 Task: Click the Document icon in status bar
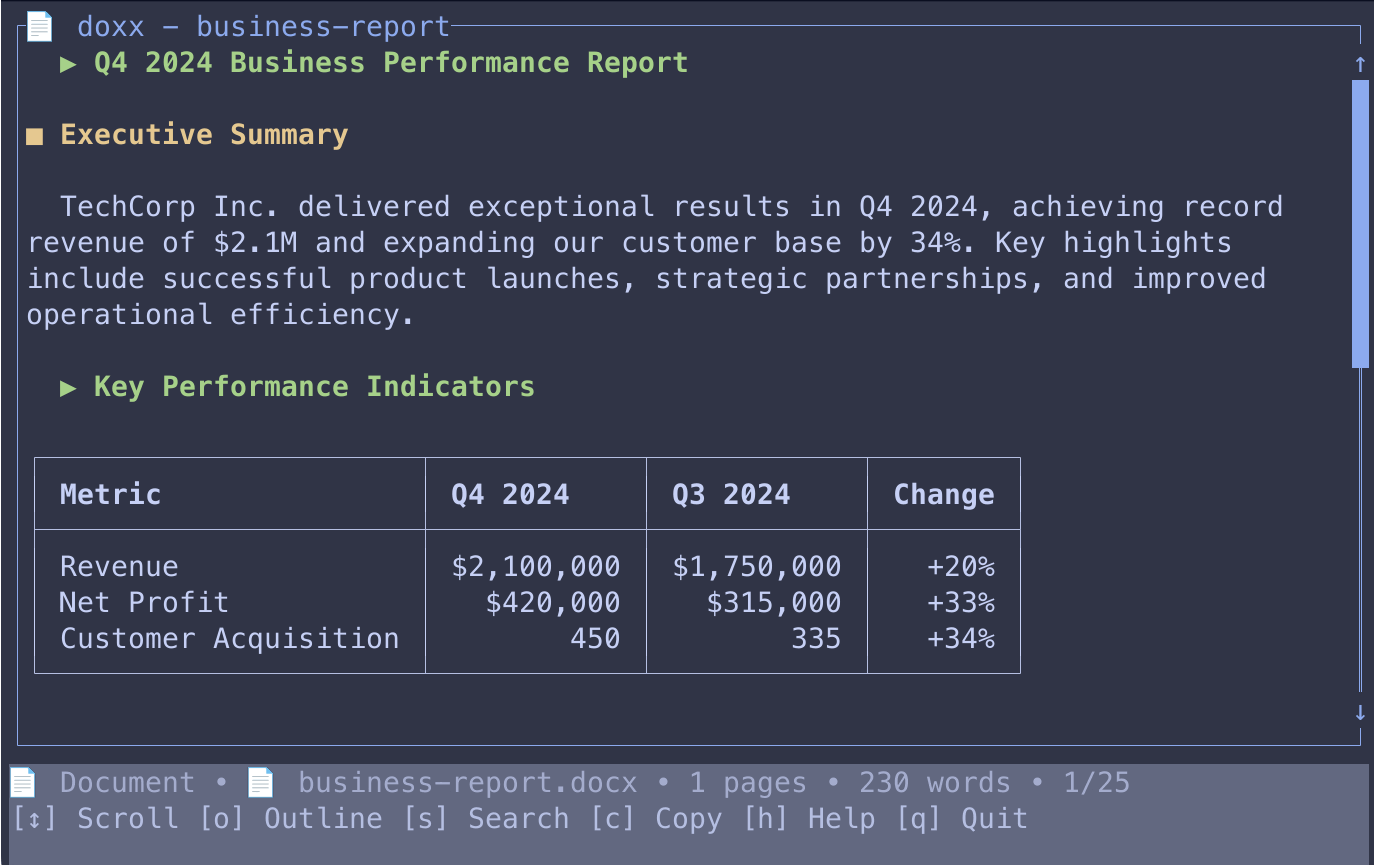pos(23,782)
